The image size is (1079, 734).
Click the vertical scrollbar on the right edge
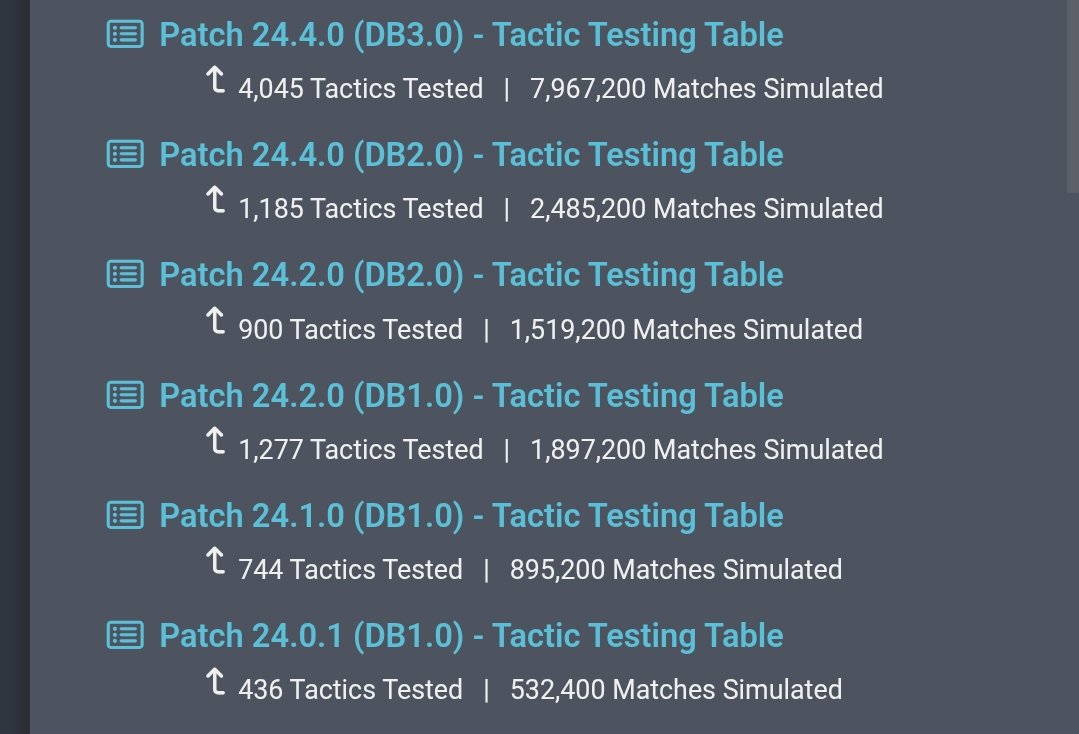click(1072, 95)
